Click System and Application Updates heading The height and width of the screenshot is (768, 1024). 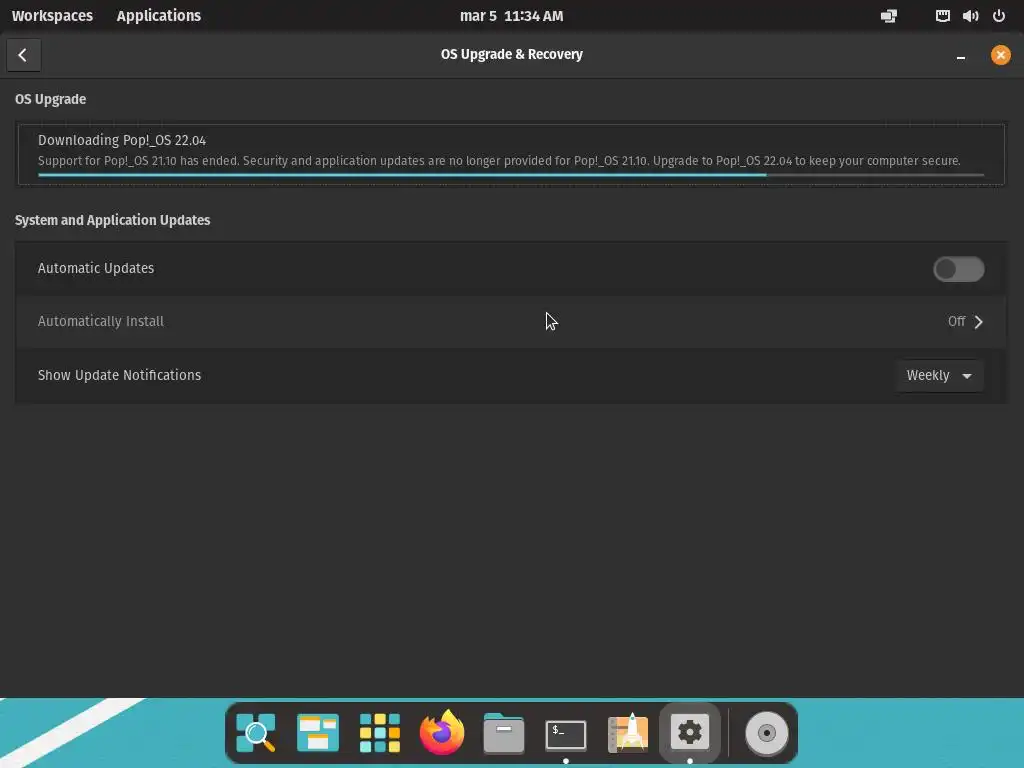coord(112,220)
